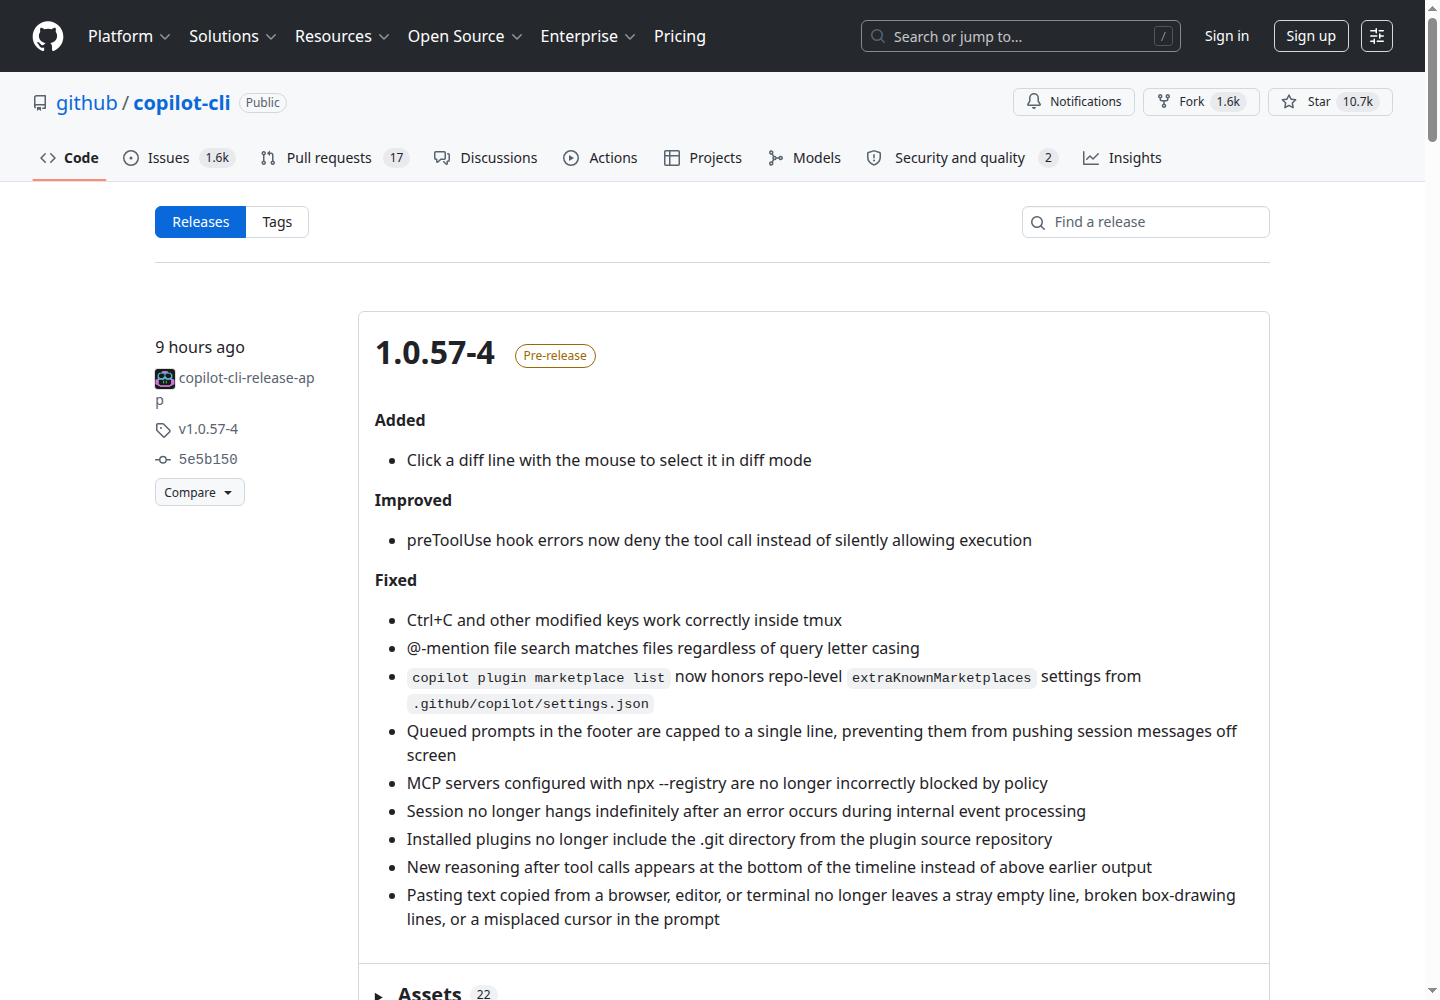Open the Models tab
Screen dimensions: 1440x1000
805,158
